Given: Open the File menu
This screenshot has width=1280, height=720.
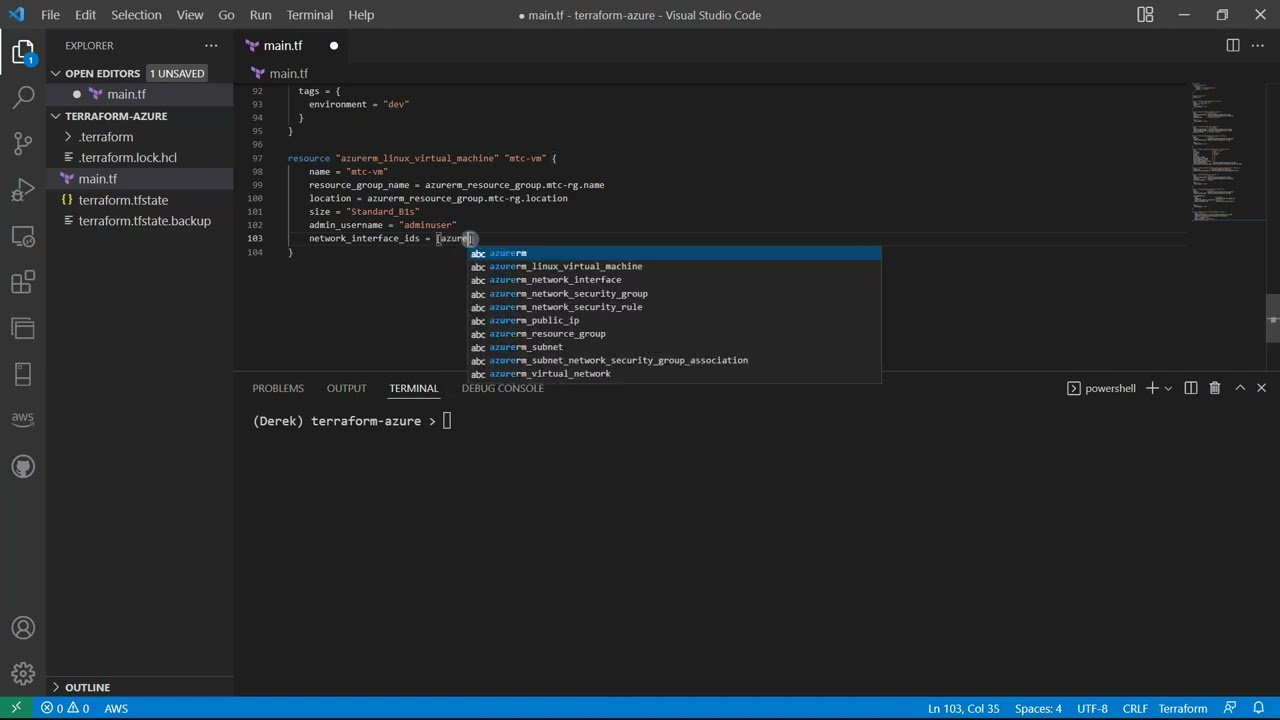Looking at the screenshot, I should tap(50, 14).
